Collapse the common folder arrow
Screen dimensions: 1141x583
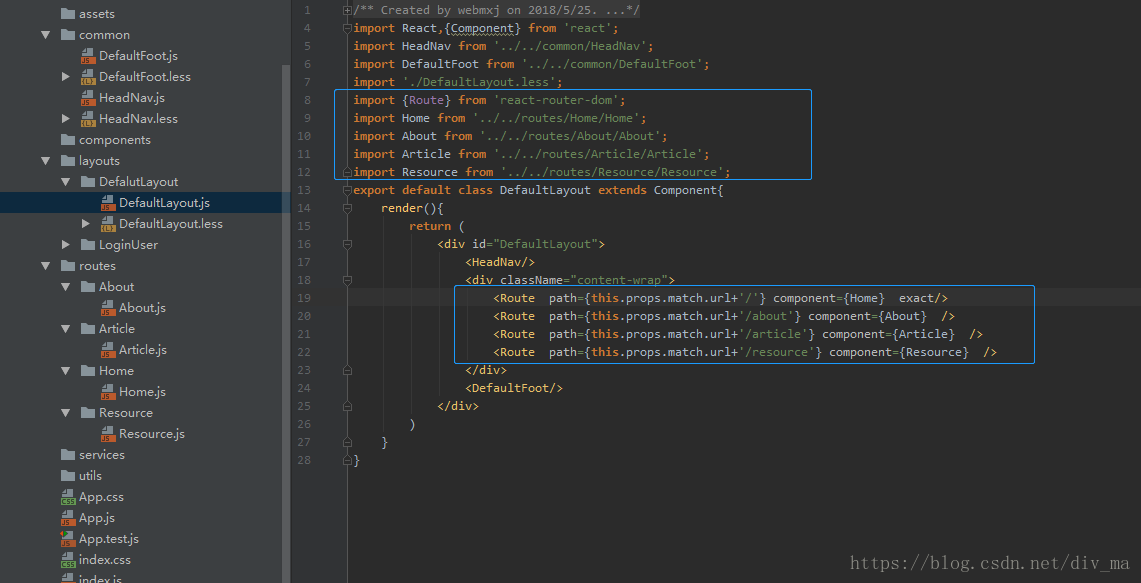(x=46, y=35)
